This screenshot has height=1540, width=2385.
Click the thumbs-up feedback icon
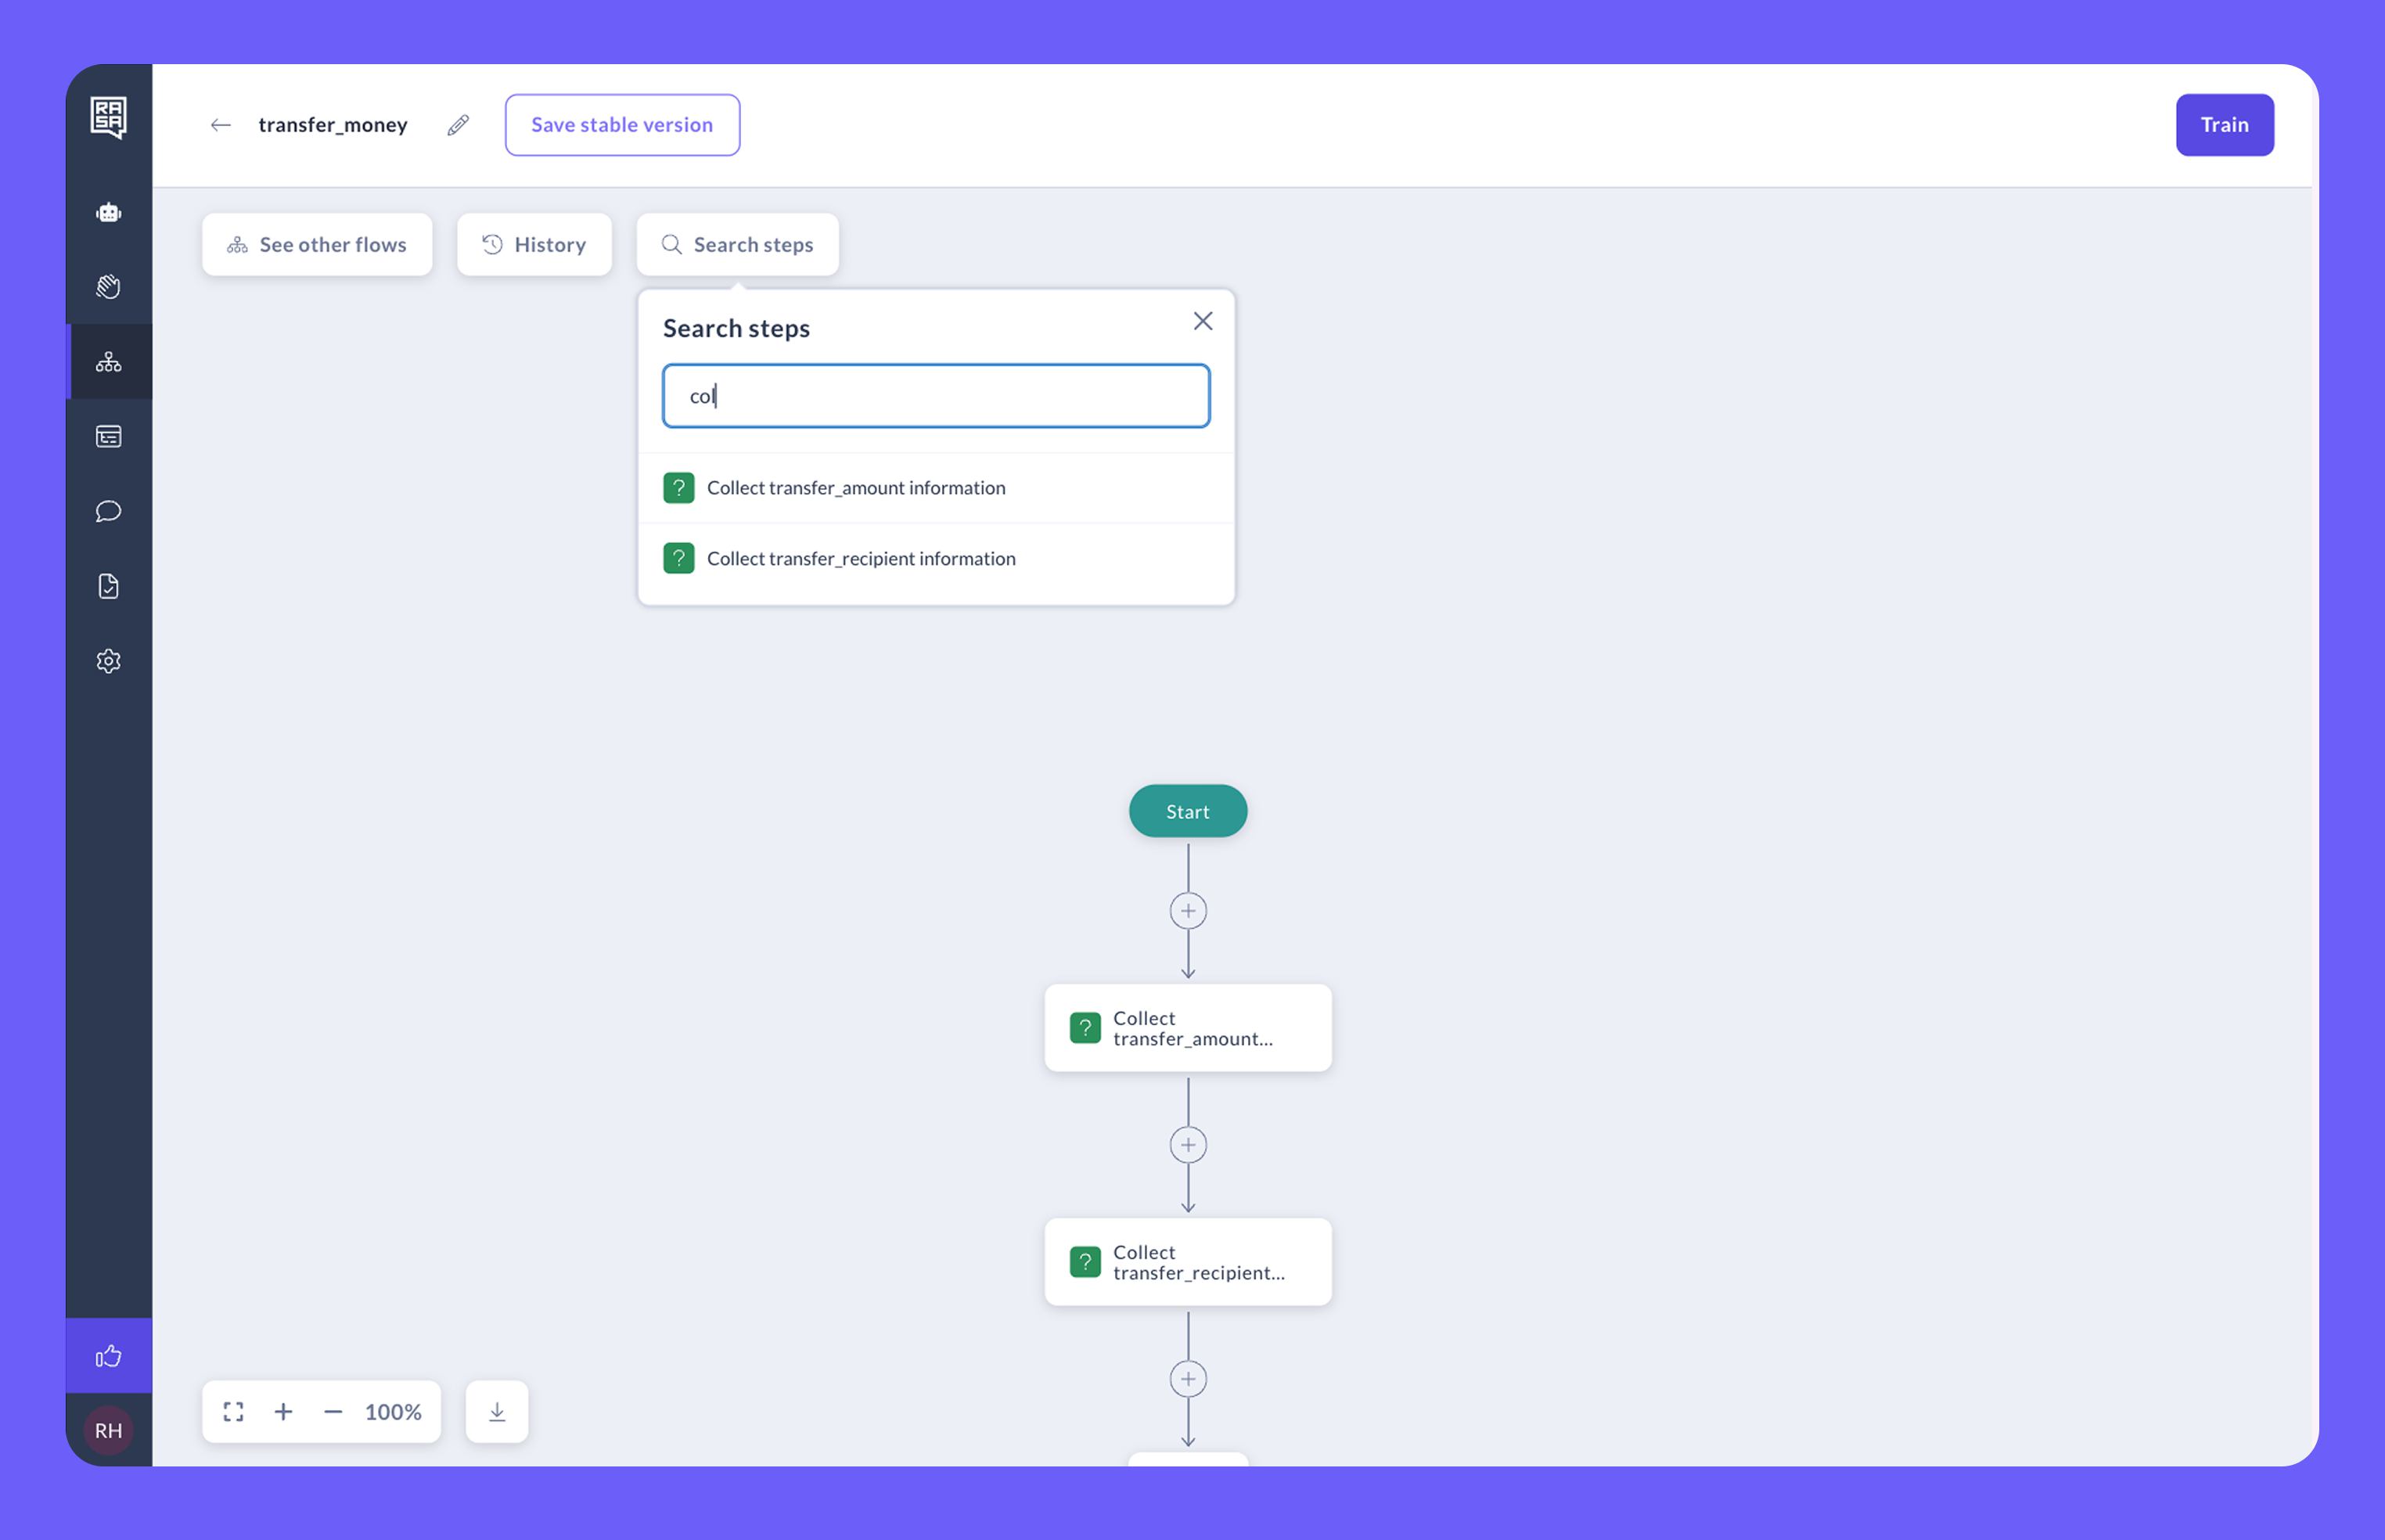108,1356
